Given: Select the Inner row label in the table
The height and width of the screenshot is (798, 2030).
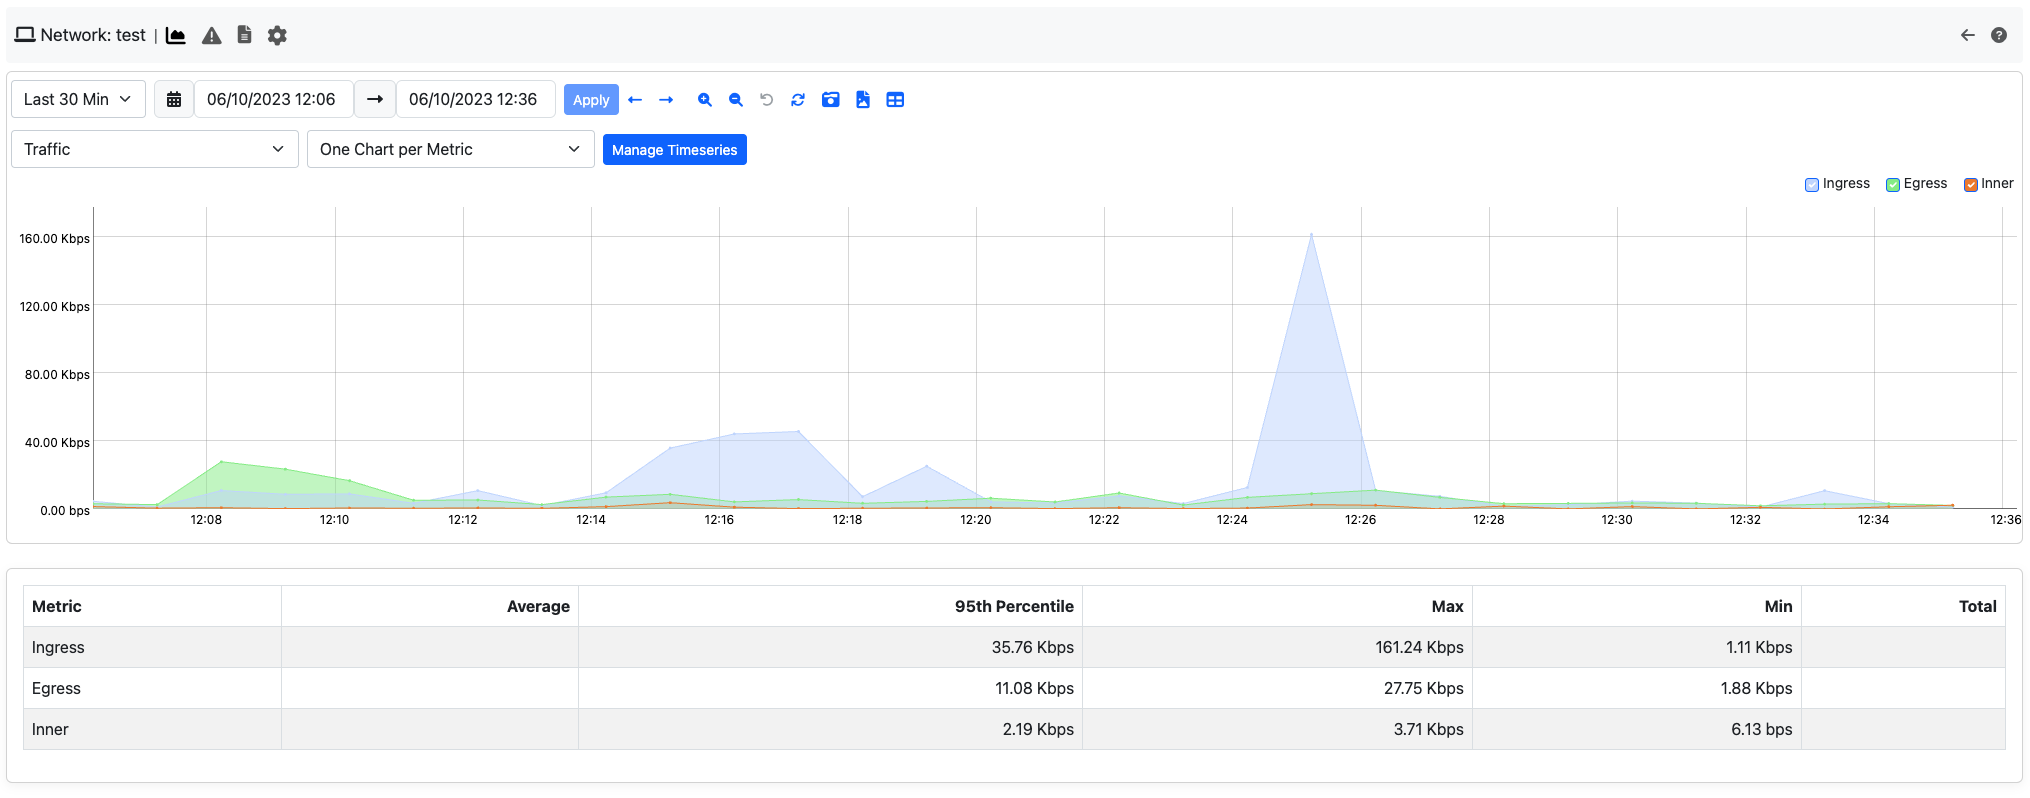Looking at the screenshot, I should [50, 729].
